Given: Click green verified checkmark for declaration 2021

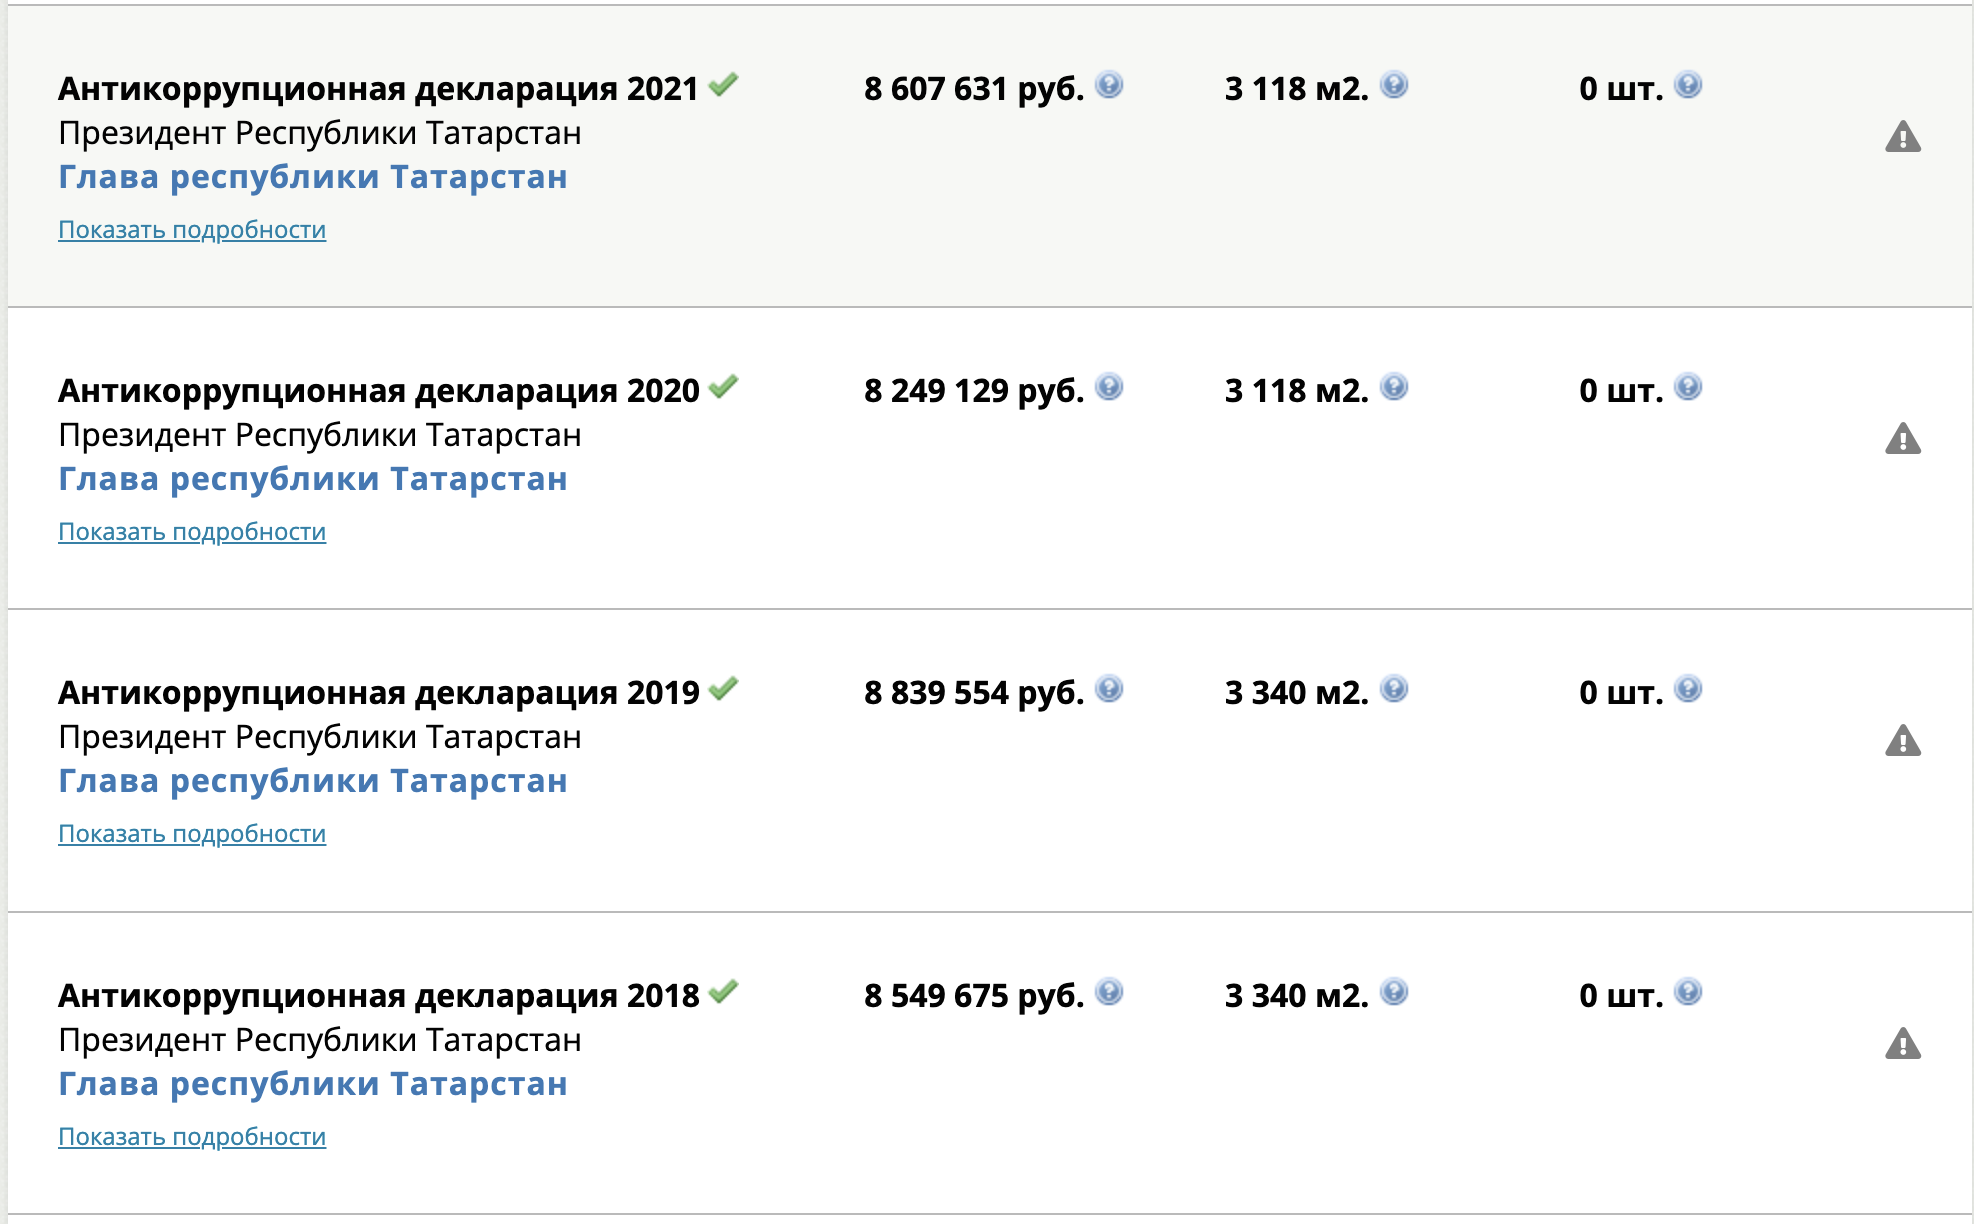Looking at the screenshot, I should tap(723, 85).
